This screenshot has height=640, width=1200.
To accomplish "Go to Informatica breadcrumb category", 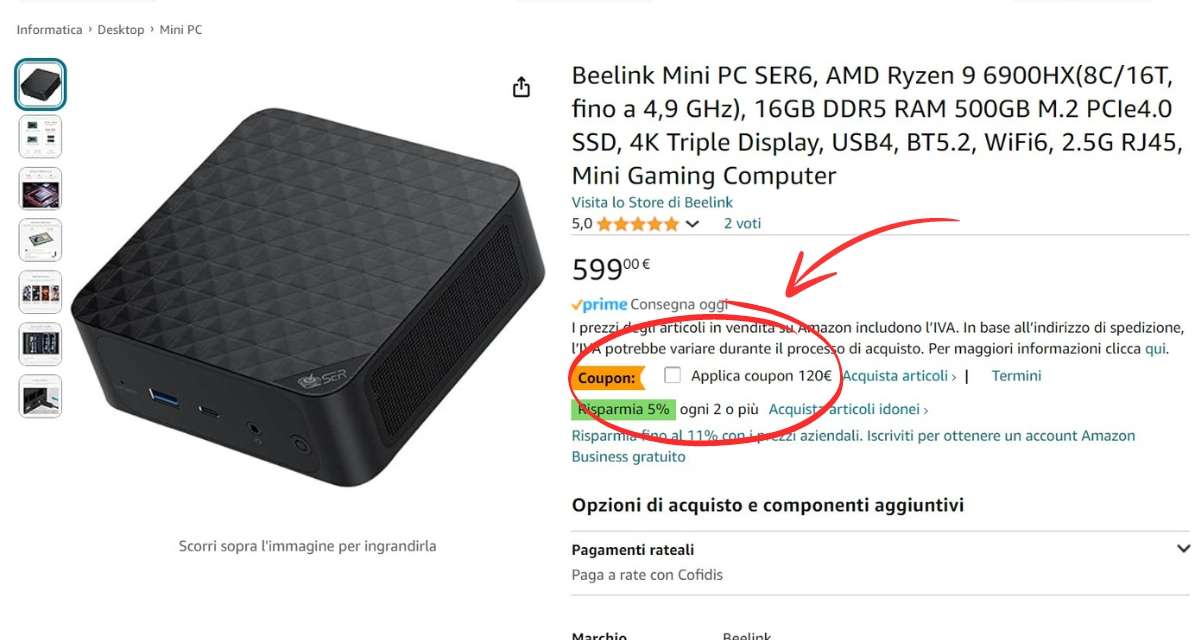I will (x=49, y=30).
